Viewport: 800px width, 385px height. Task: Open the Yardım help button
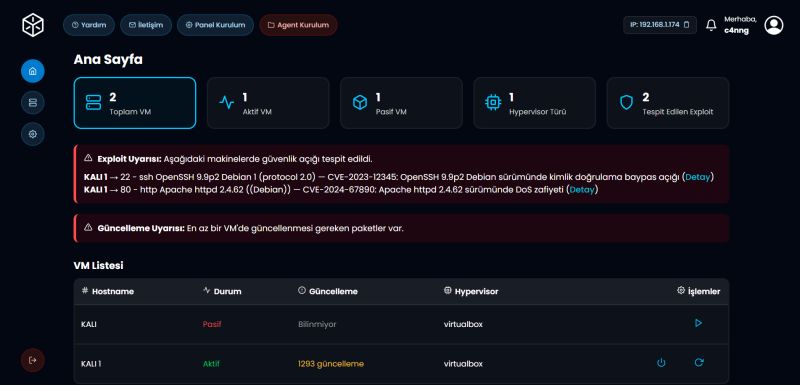click(89, 24)
